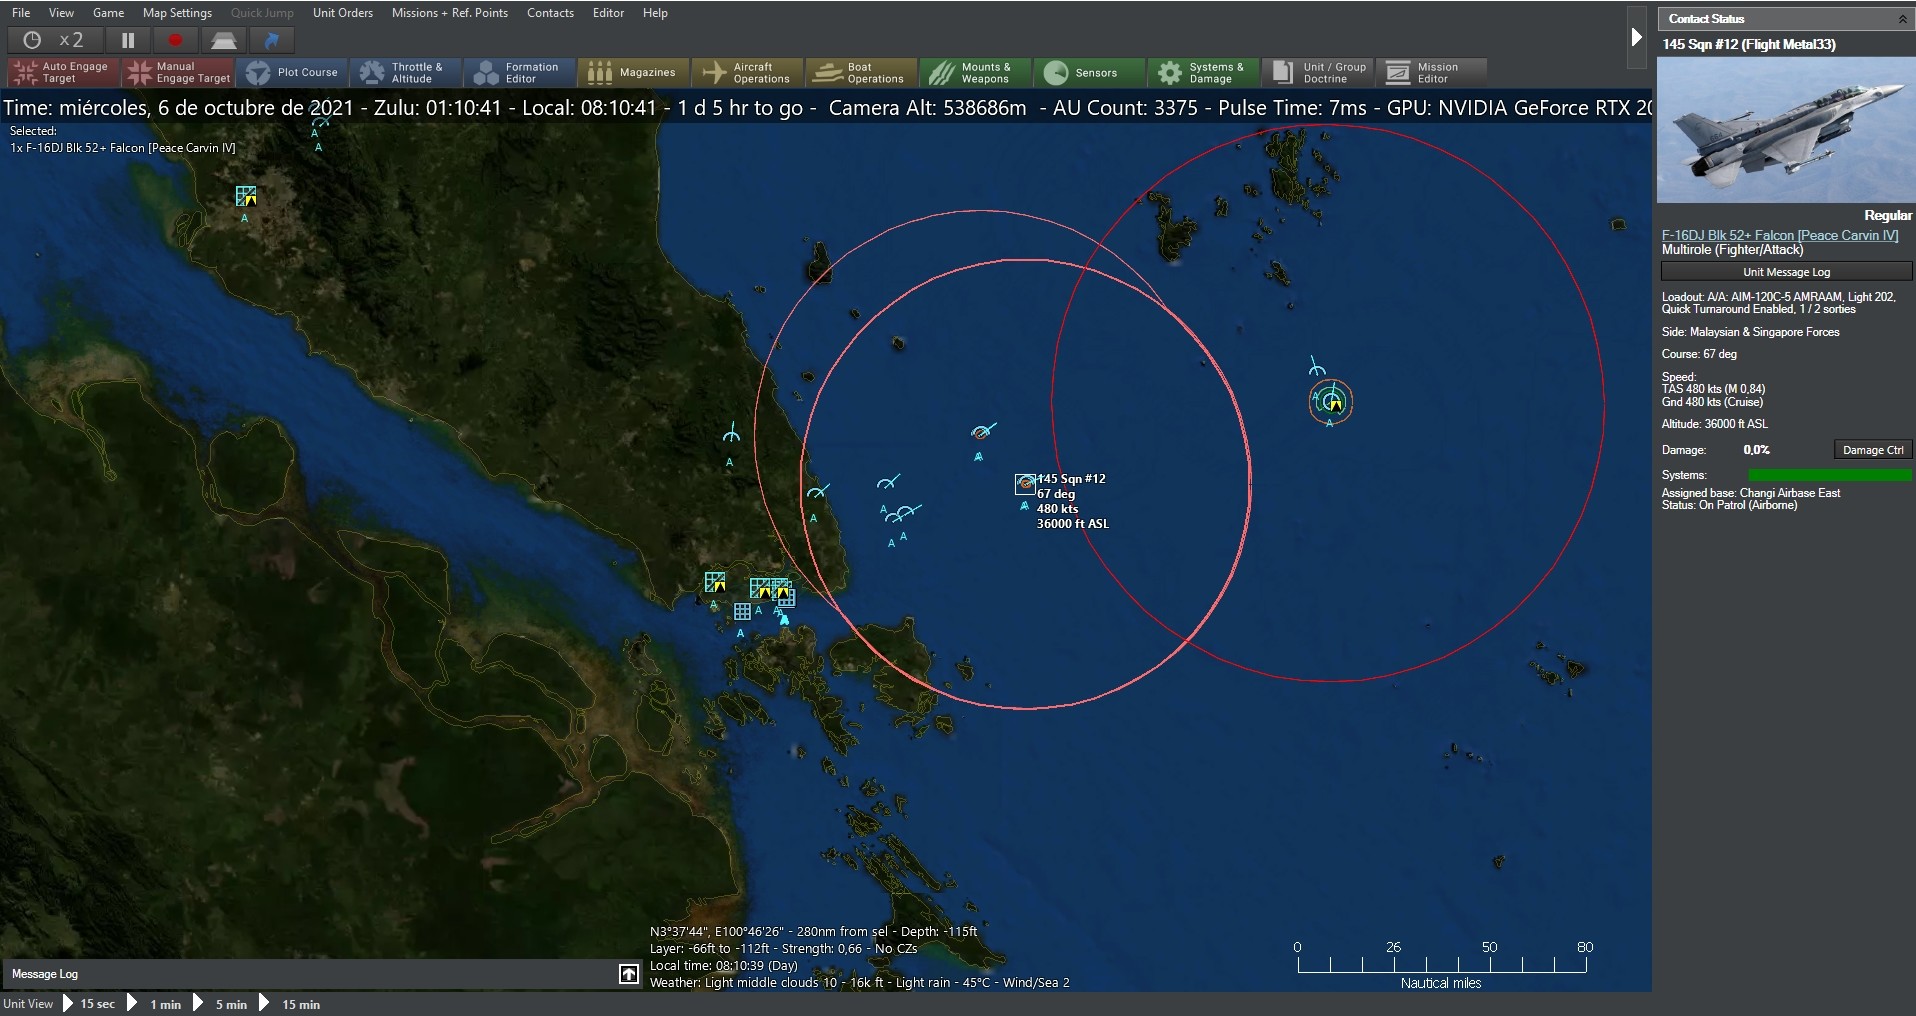This screenshot has height=1016, width=1916.
Task: Open the Formation Editor
Action: (518, 72)
